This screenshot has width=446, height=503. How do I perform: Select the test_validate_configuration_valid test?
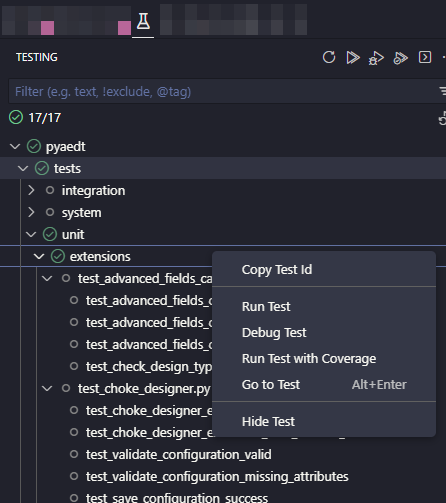[223, 454]
